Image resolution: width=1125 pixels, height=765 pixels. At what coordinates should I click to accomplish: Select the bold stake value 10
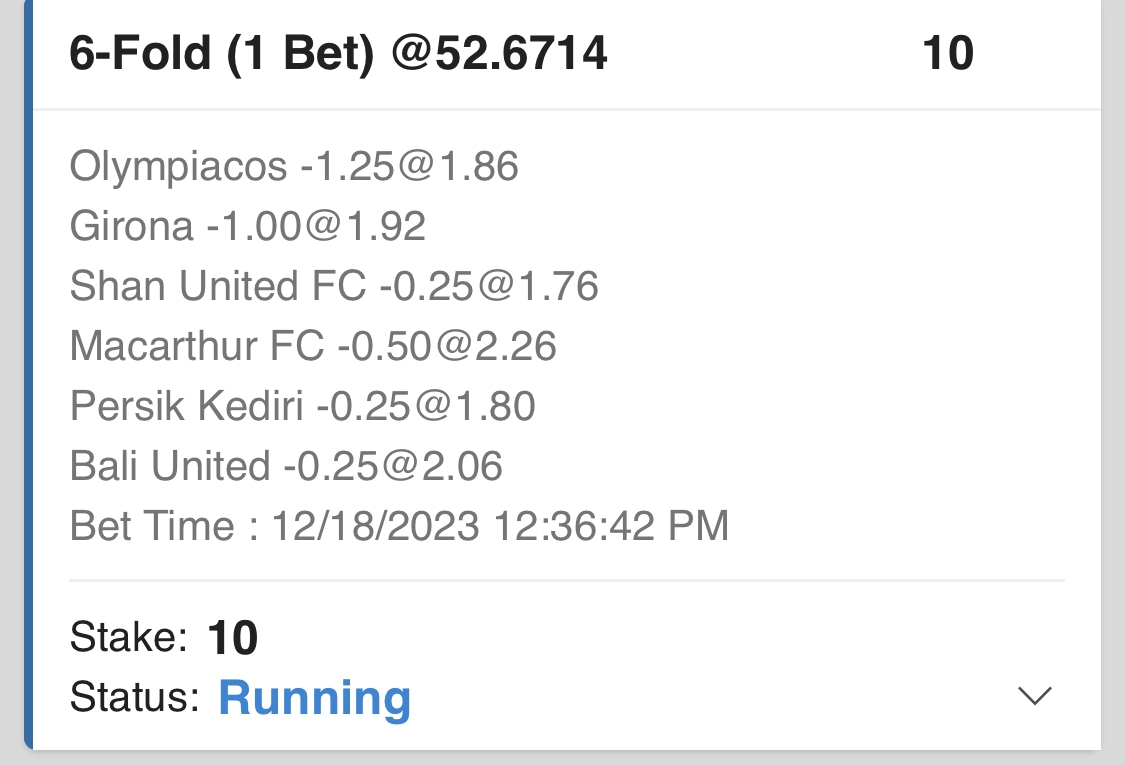pyautogui.click(x=232, y=638)
